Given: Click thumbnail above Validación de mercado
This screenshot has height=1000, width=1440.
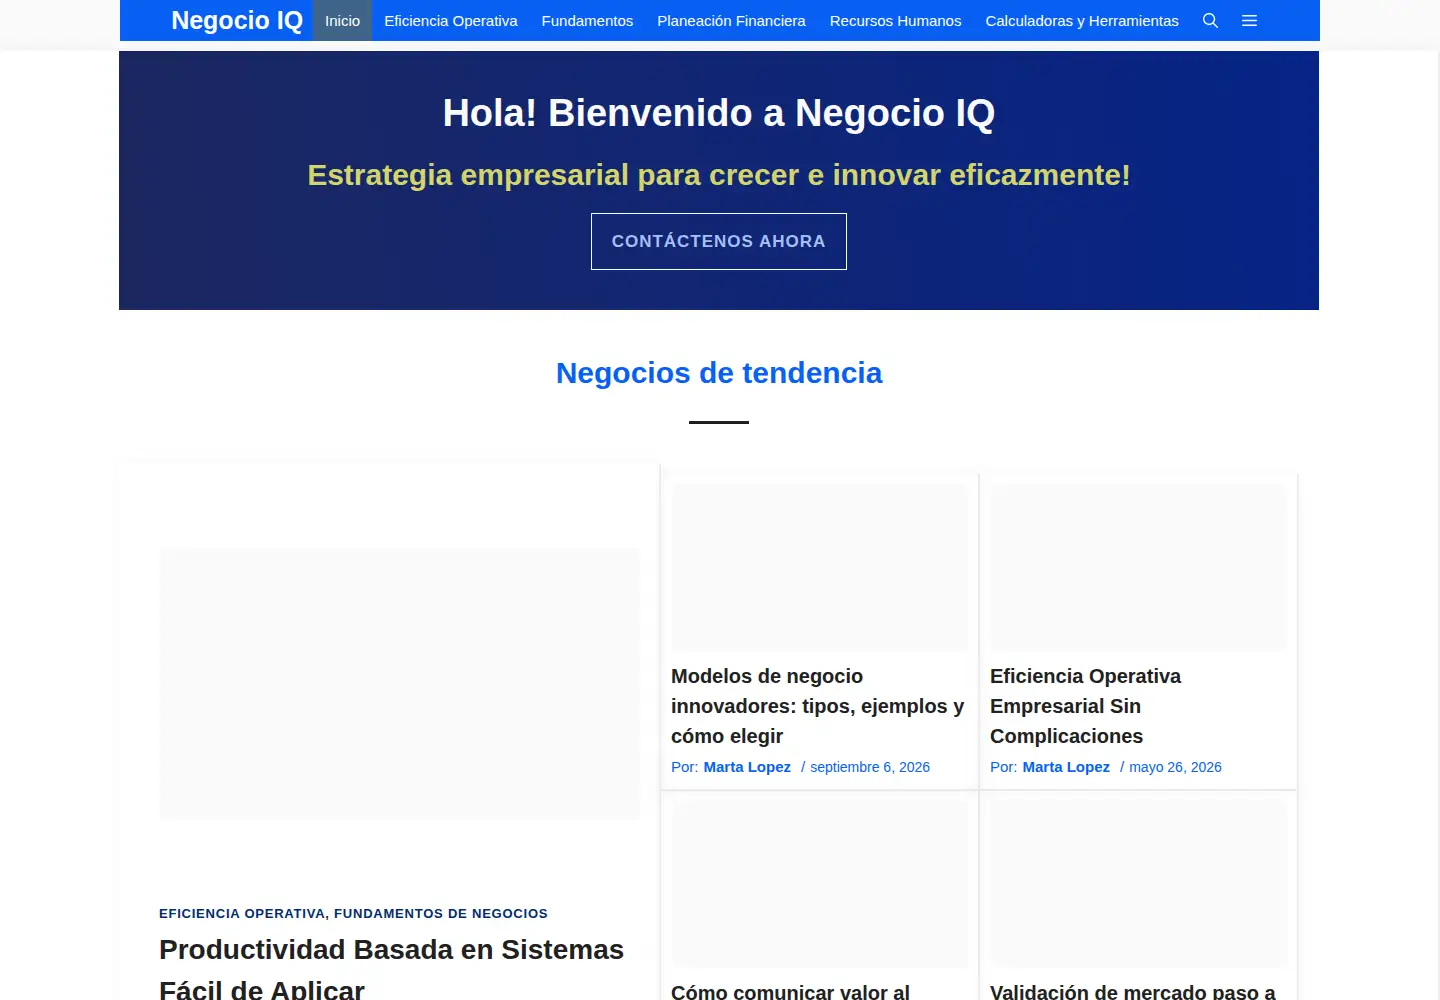Looking at the screenshot, I should (x=1138, y=883).
